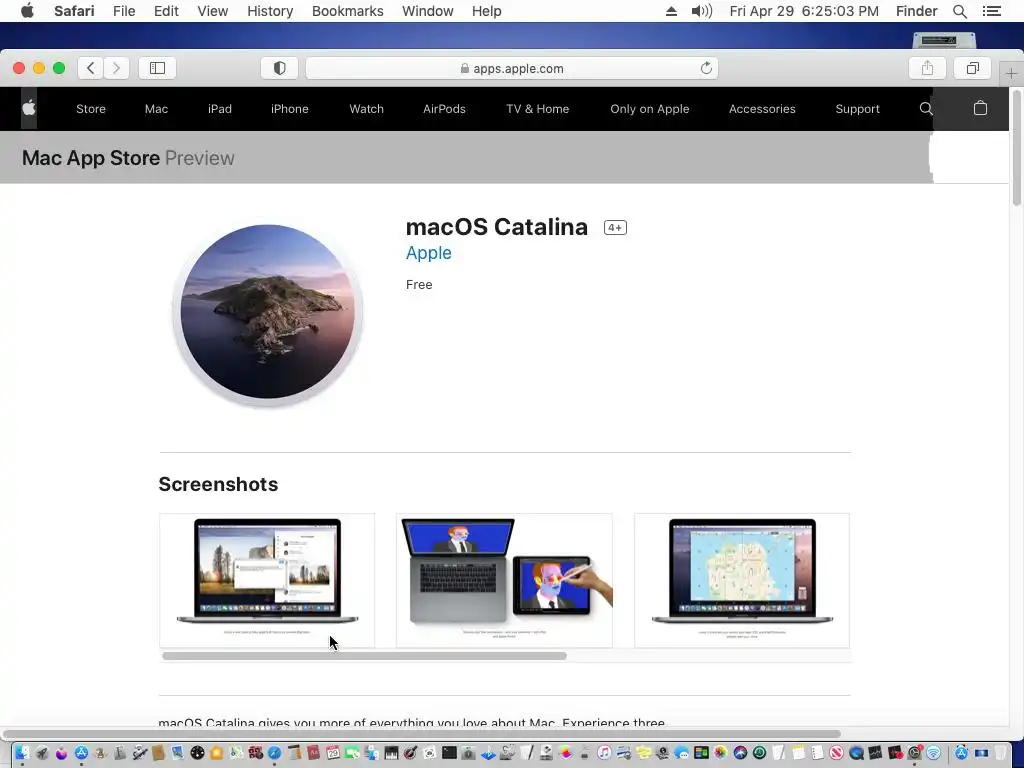Go to AirPods in Apple navigation

(x=444, y=109)
